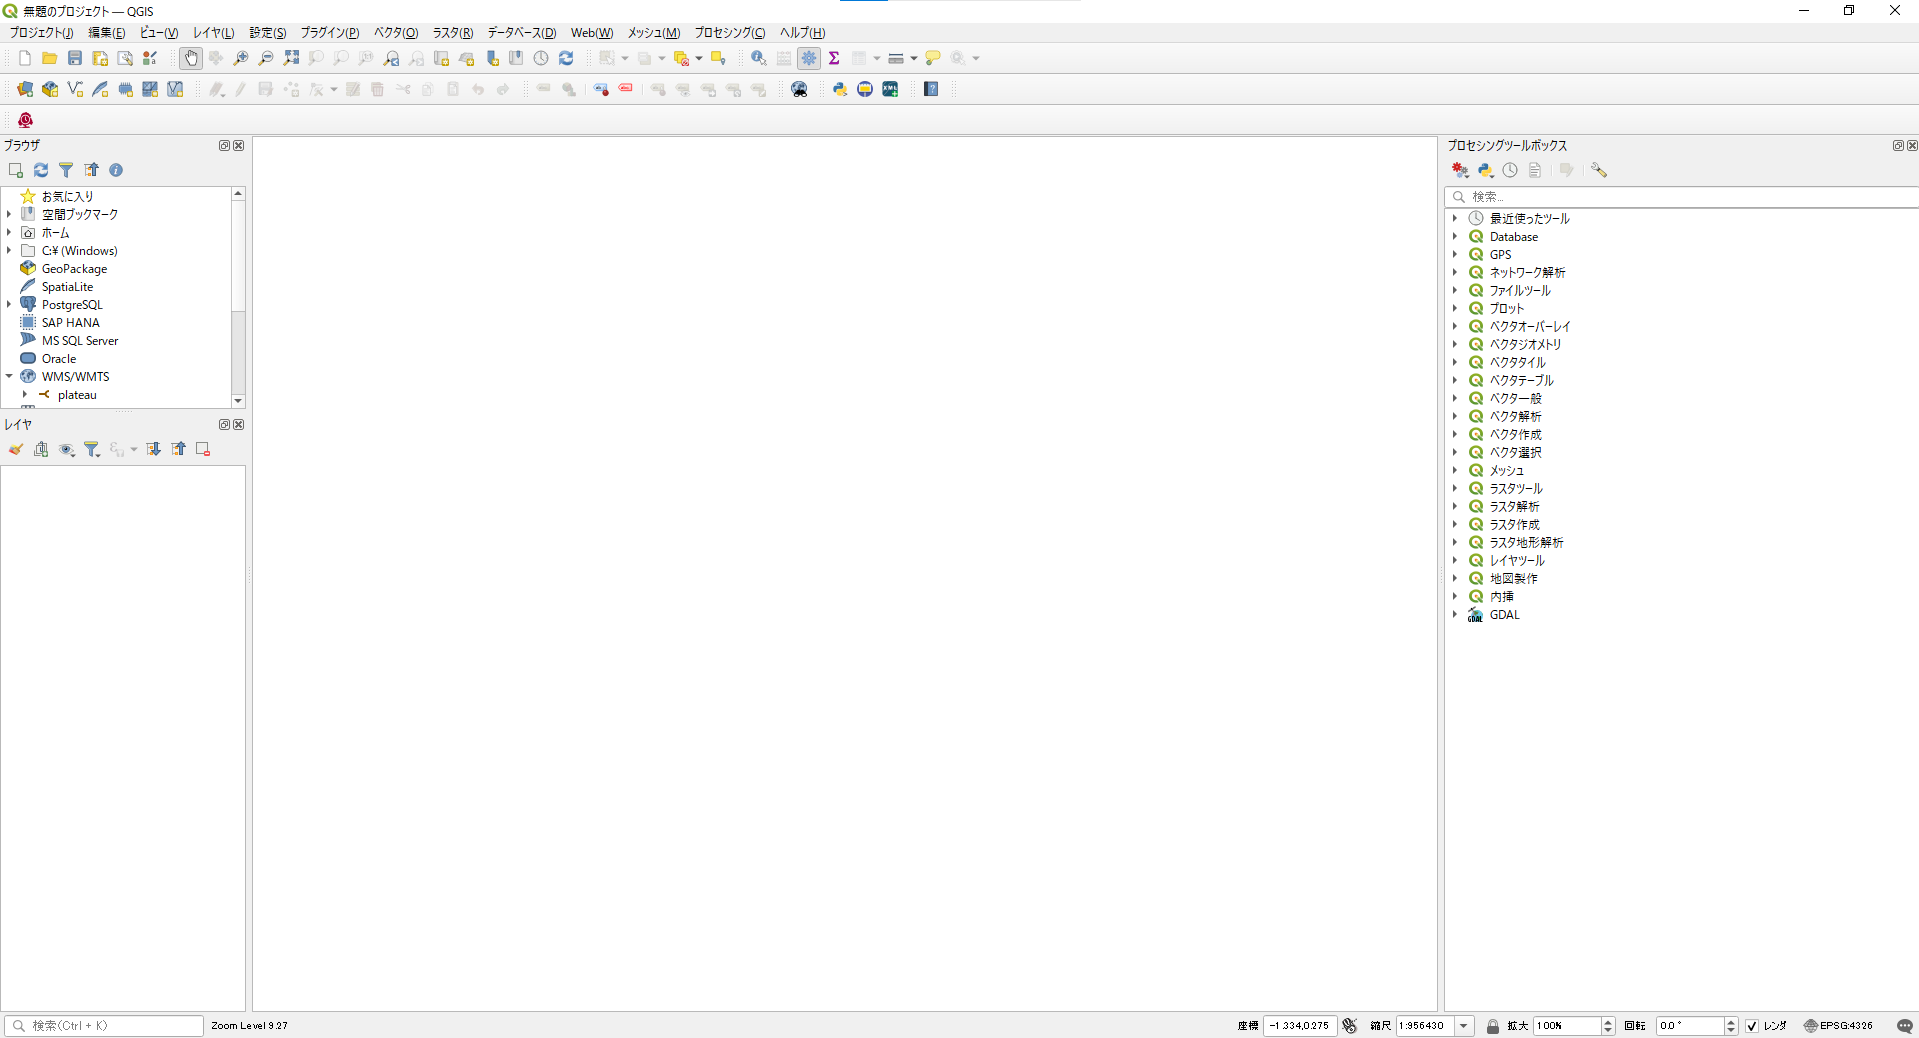The image size is (1919, 1038).
Task: Open the layer styling paintbrush icon
Action: (x=16, y=450)
